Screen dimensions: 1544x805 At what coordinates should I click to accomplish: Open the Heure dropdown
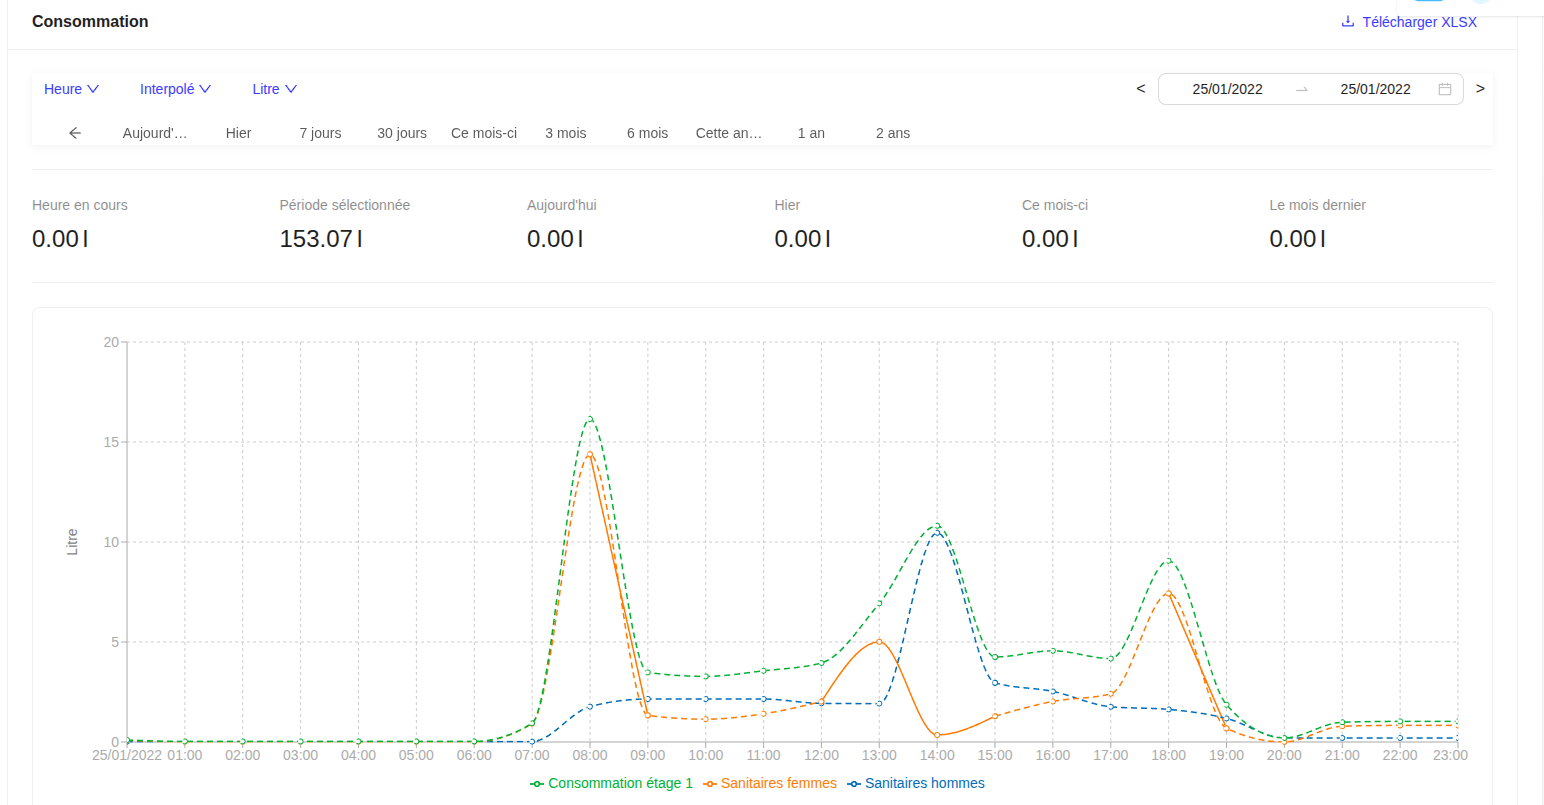(71, 89)
